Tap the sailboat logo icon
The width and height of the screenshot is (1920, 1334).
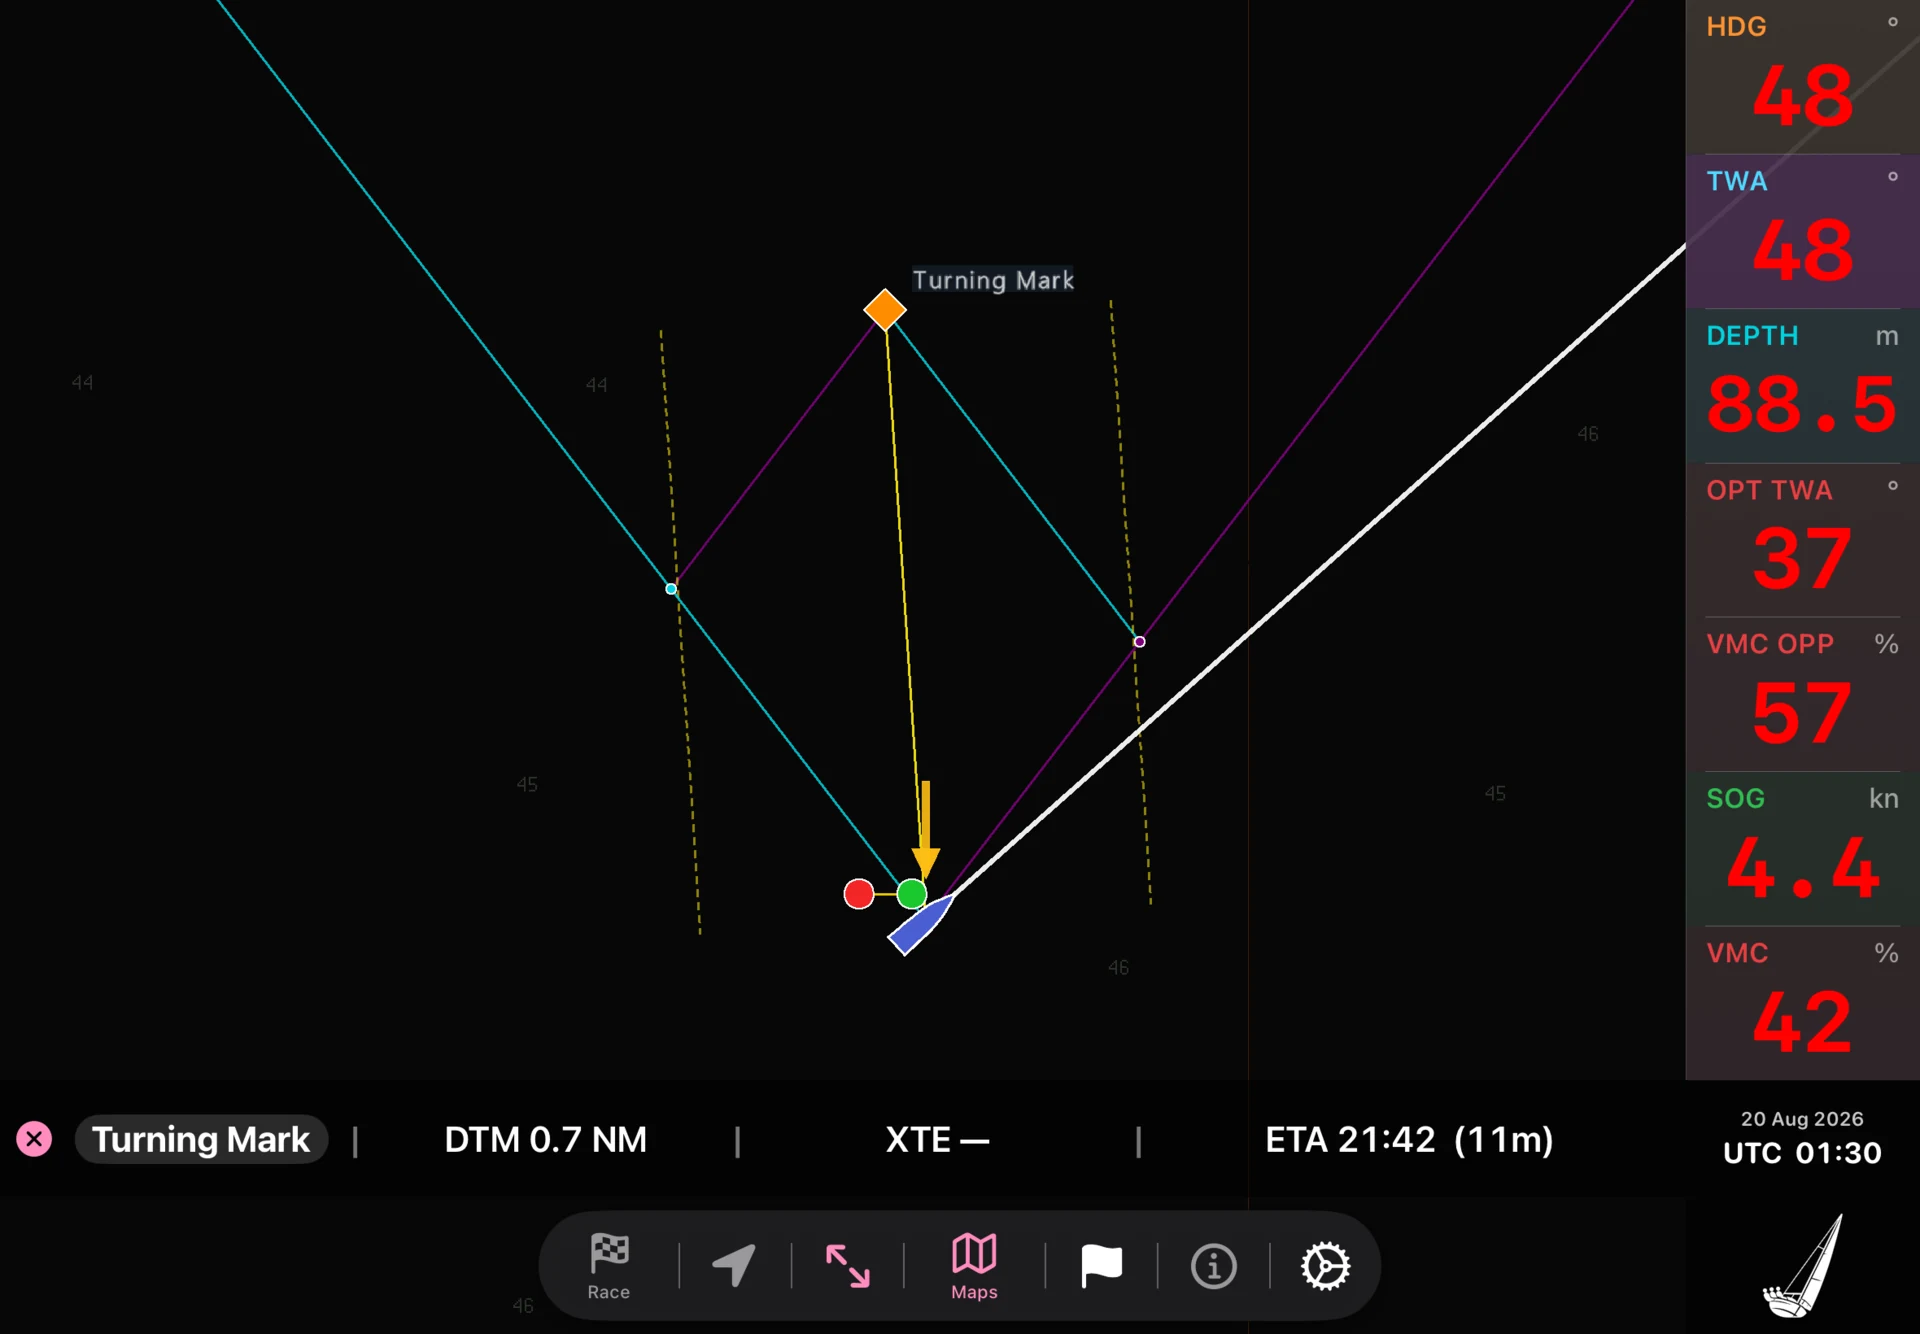click(1803, 1266)
